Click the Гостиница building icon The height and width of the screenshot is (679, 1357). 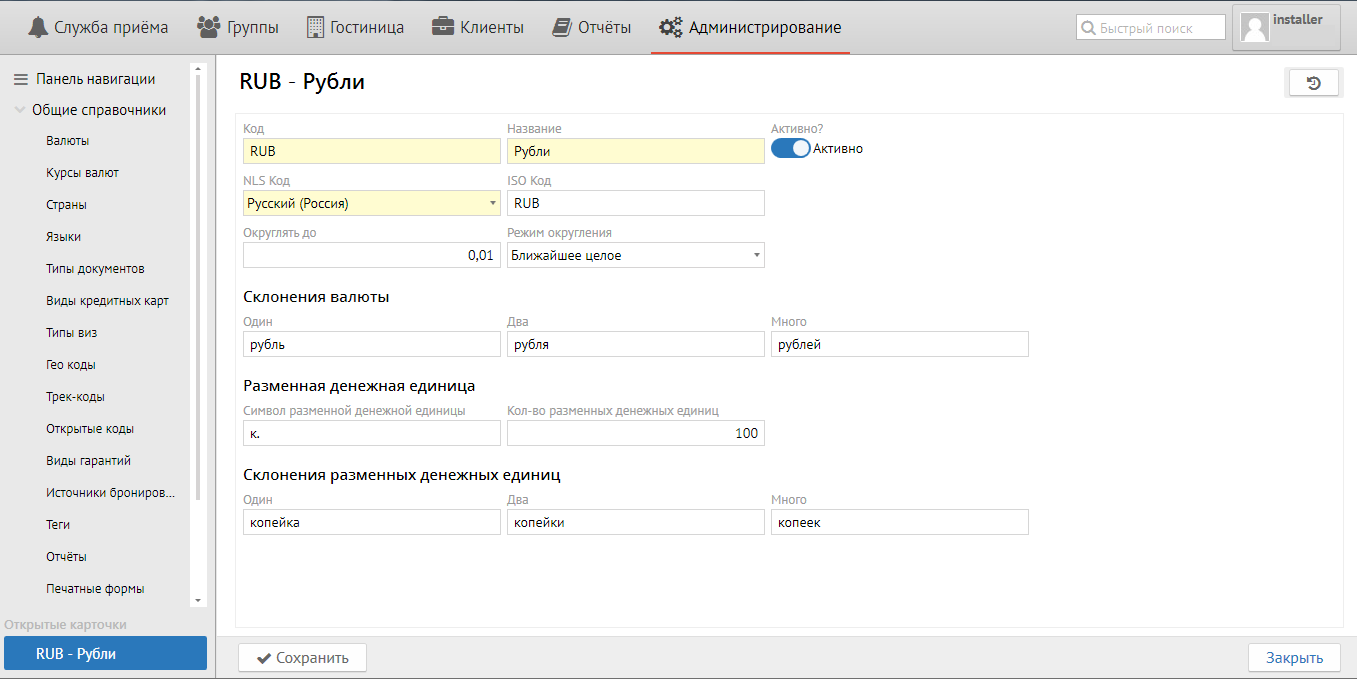(x=315, y=27)
